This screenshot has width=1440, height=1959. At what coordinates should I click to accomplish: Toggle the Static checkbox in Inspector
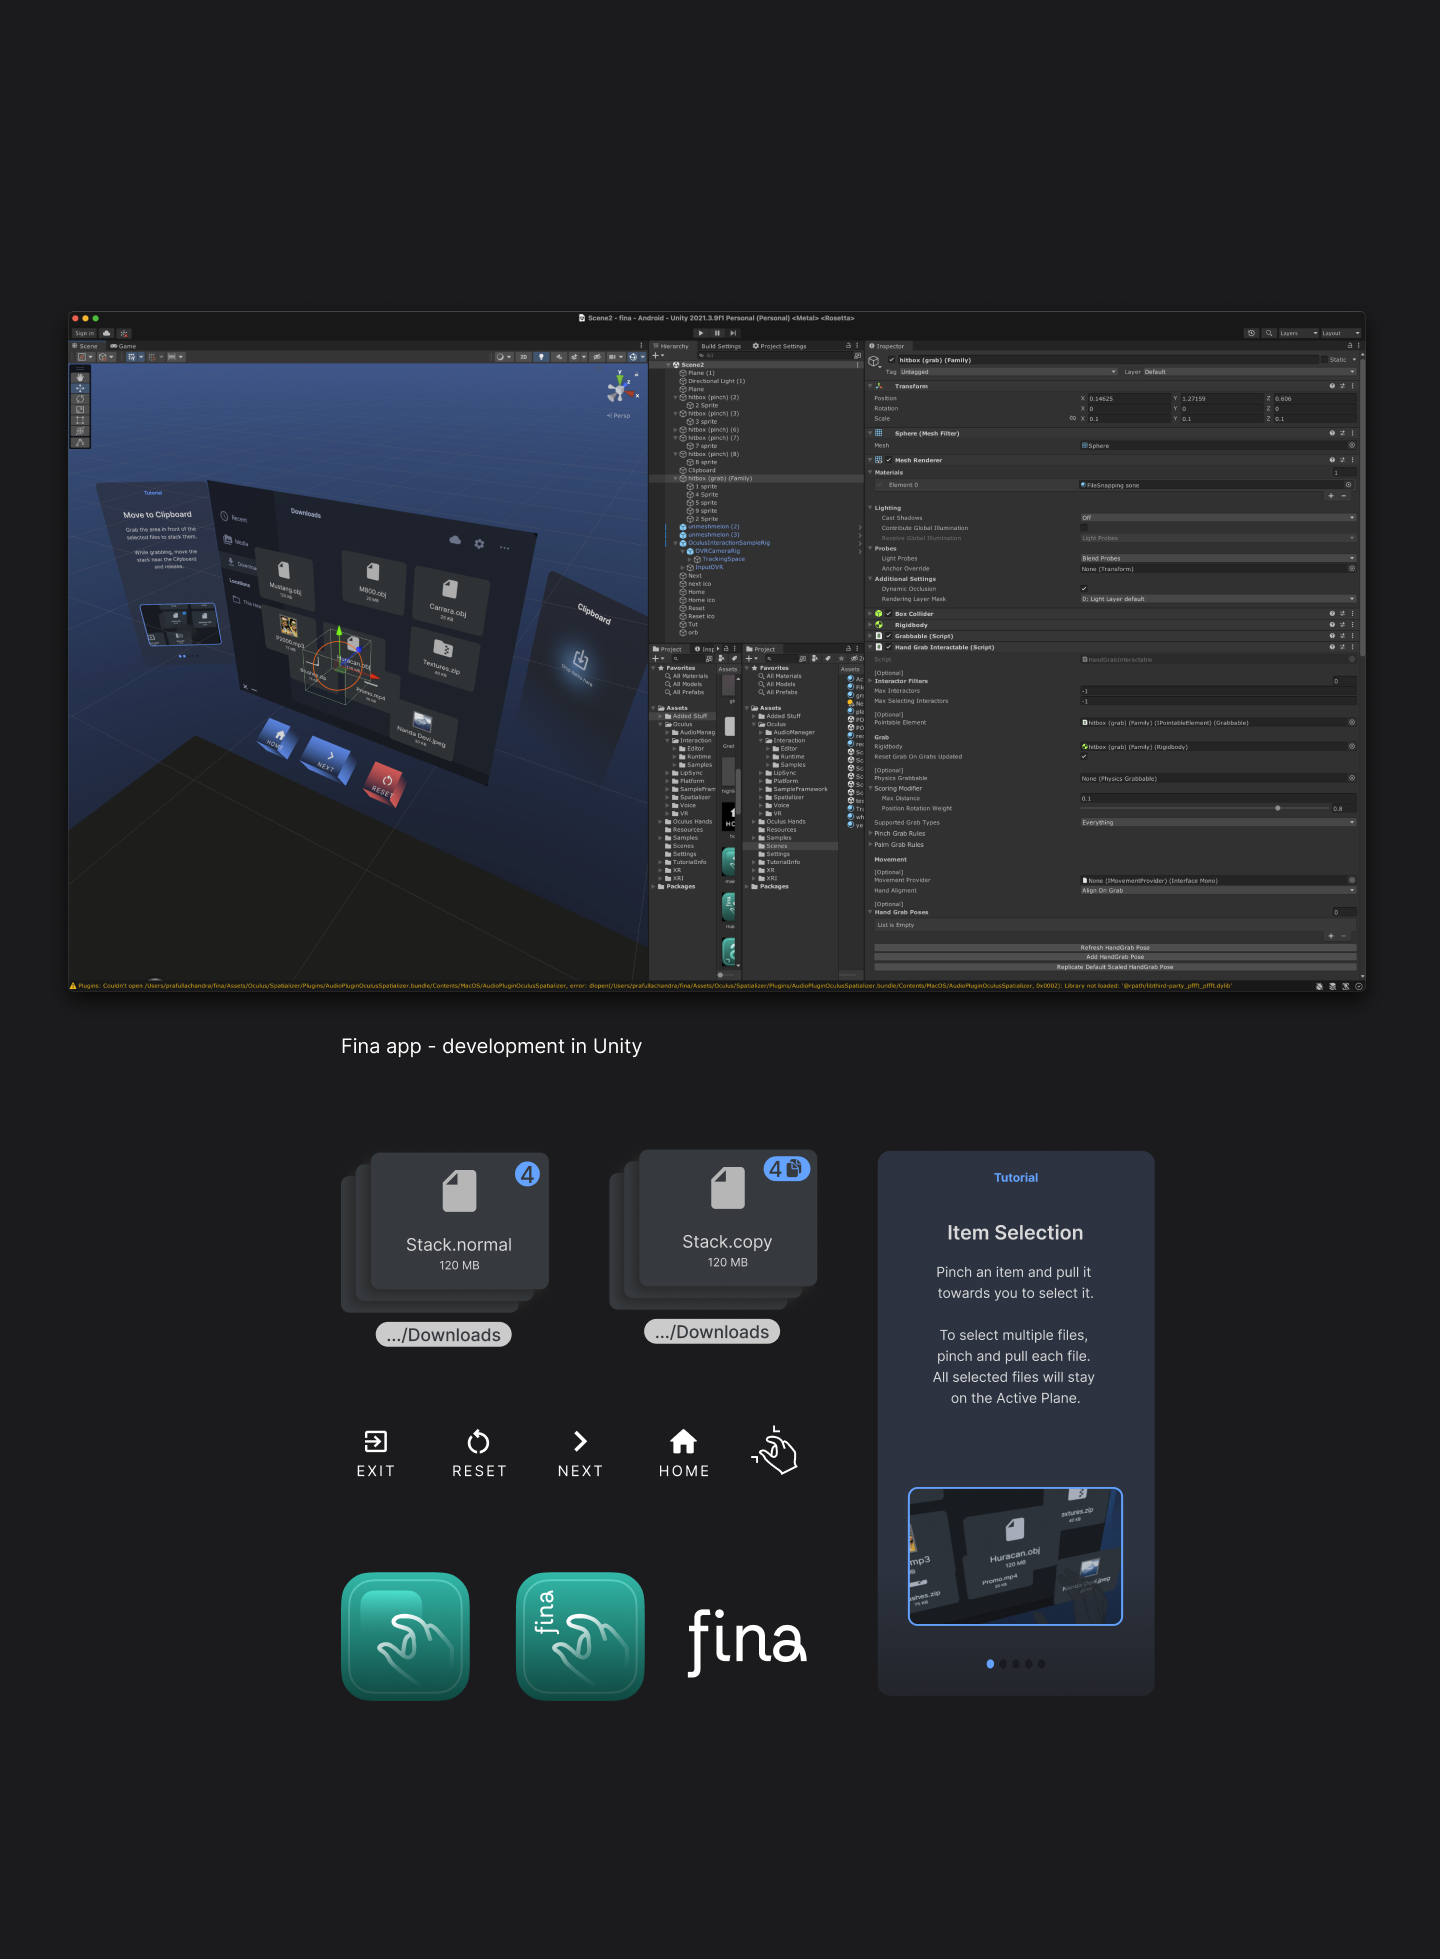[x=1325, y=360]
